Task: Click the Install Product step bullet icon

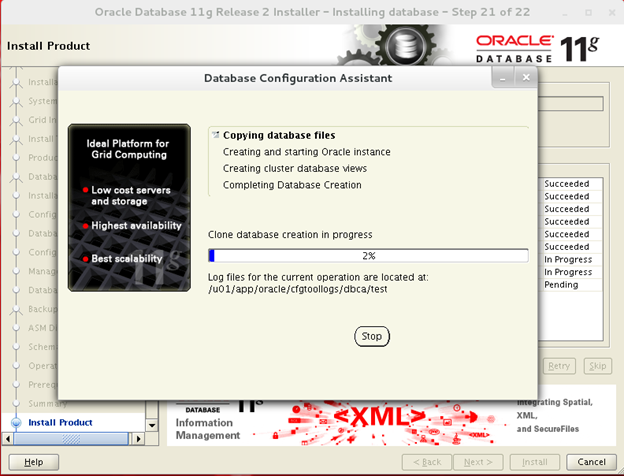Action: click(x=16, y=423)
